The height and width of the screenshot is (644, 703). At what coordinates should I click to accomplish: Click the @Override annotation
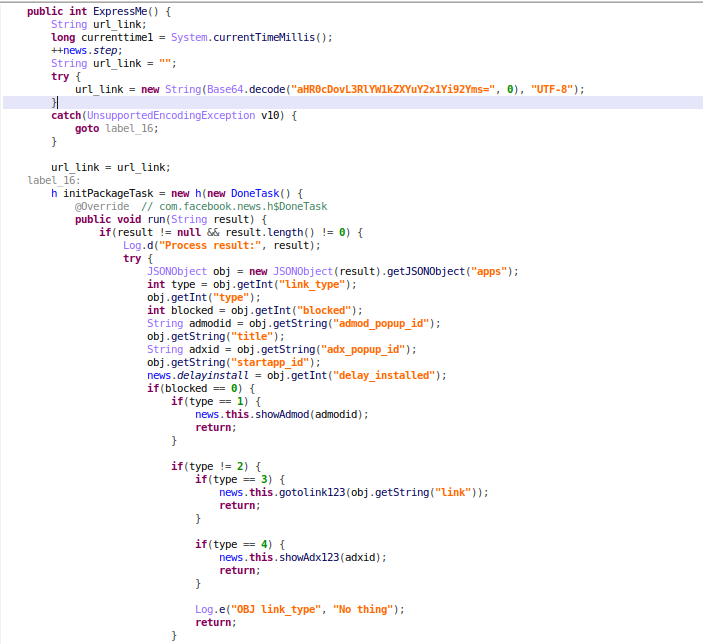point(103,206)
